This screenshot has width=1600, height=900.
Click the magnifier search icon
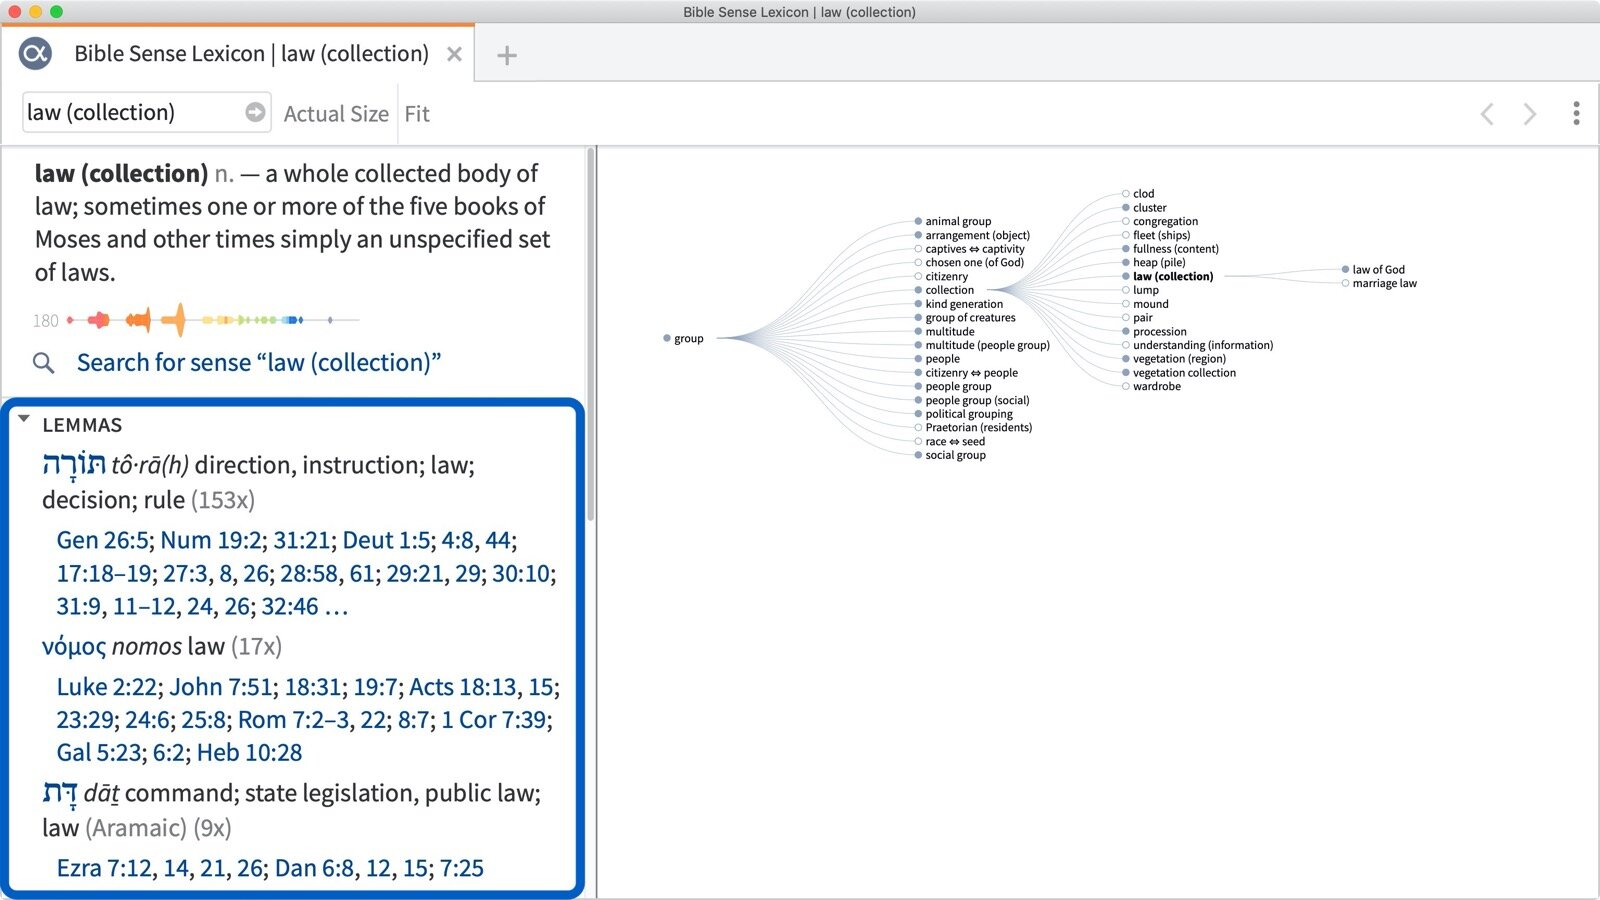click(x=43, y=363)
